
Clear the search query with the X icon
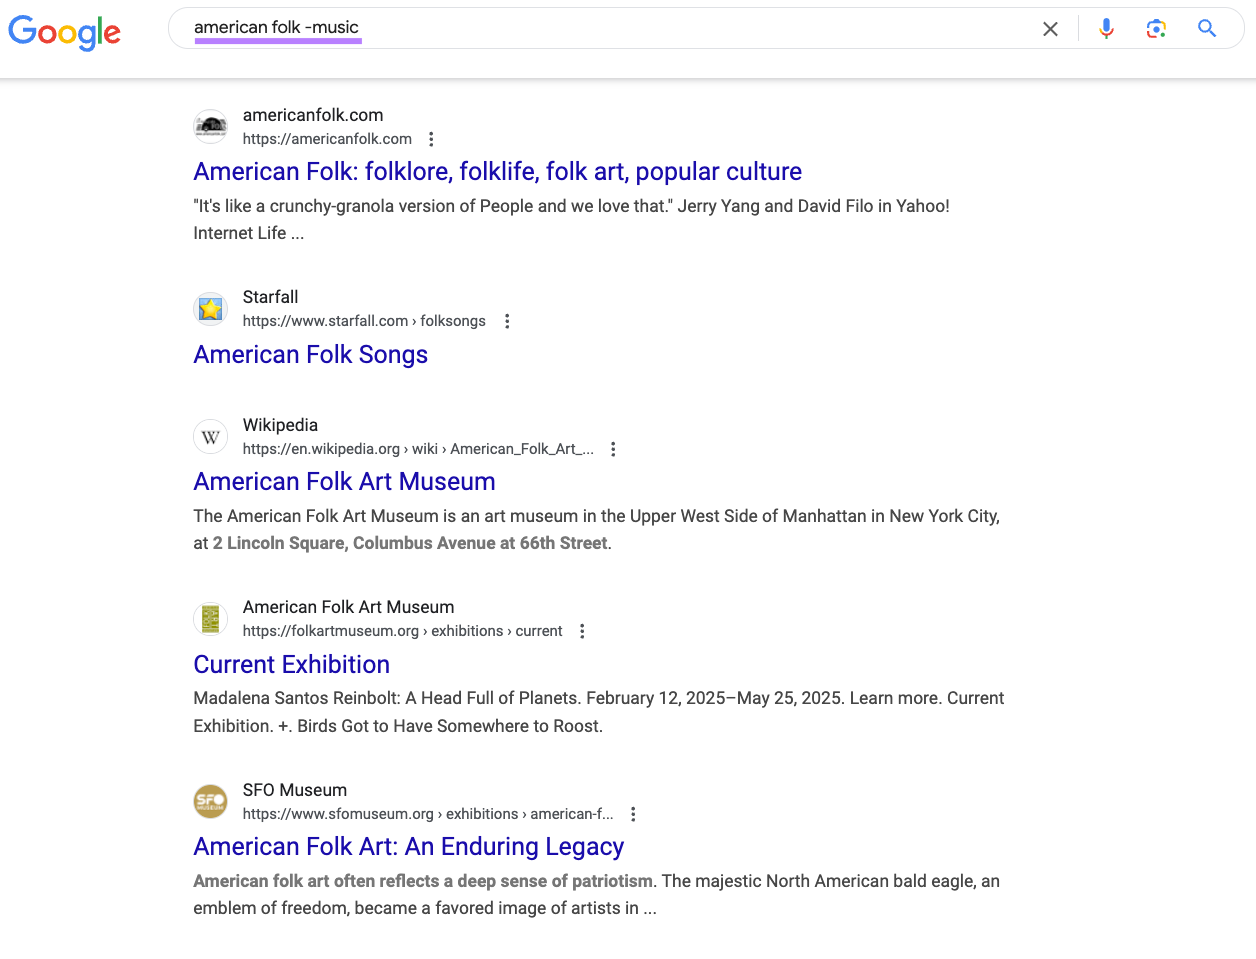tap(1050, 29)
